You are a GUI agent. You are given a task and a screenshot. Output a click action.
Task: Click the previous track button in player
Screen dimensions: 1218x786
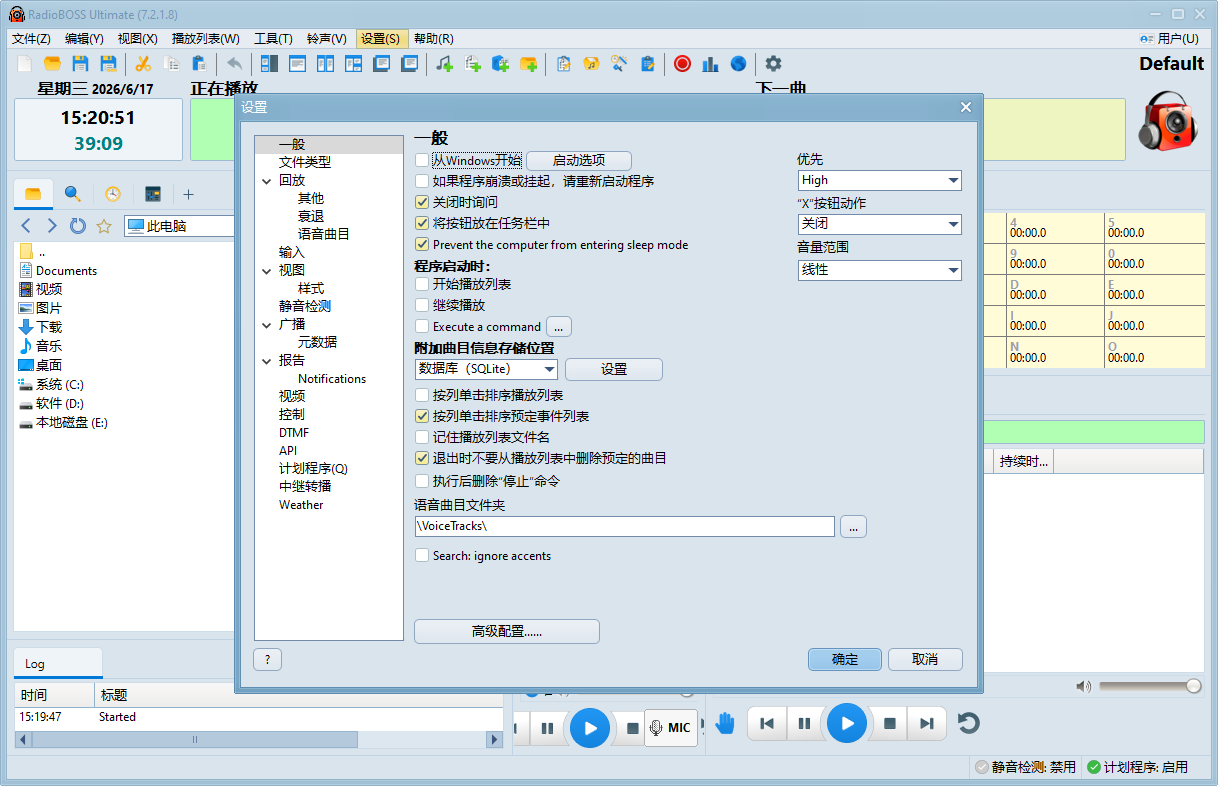pos(767,723)
